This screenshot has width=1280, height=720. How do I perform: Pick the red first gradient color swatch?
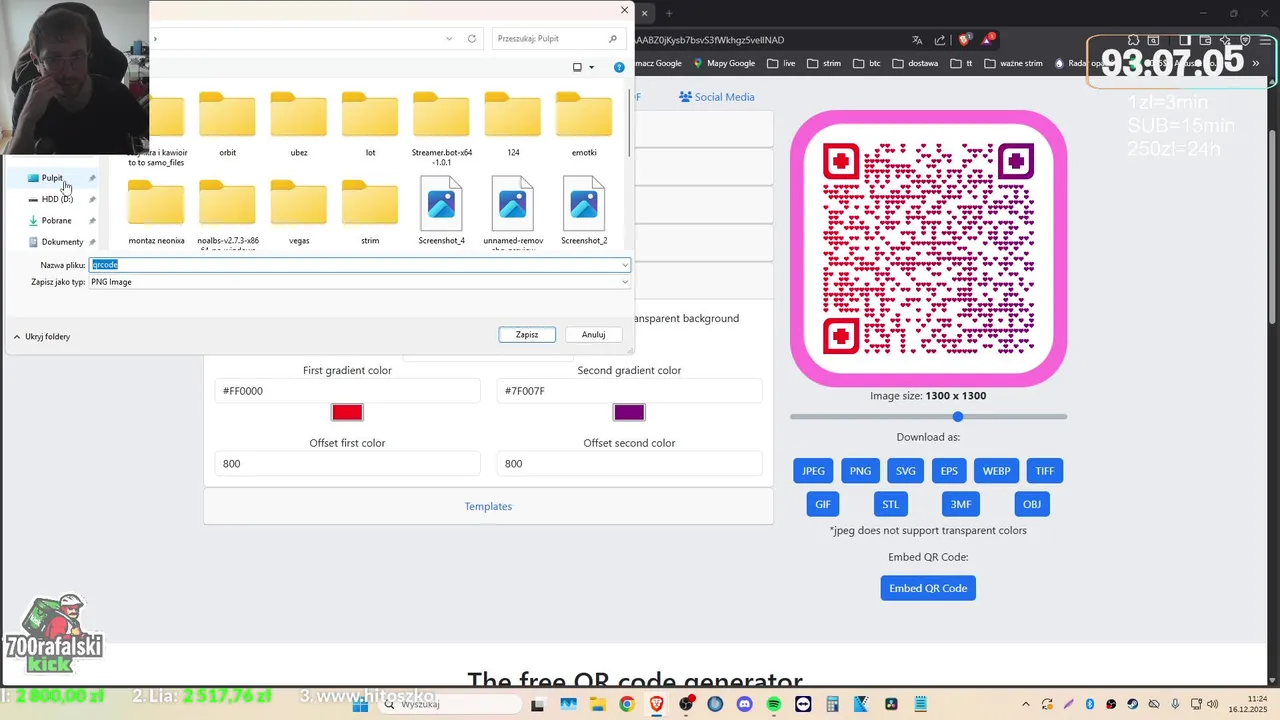click(x=347, y=412)
